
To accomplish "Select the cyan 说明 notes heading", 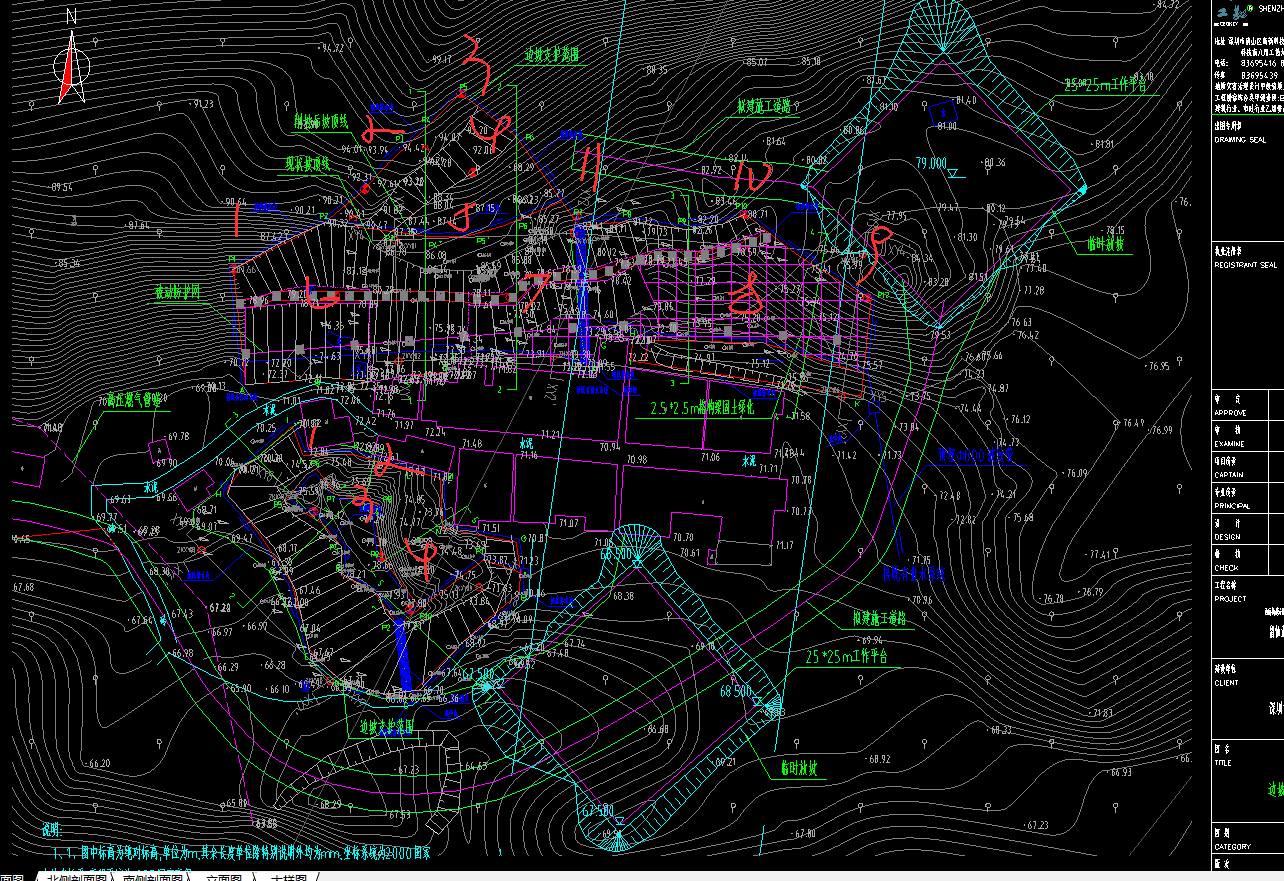I will pos(52,830).
